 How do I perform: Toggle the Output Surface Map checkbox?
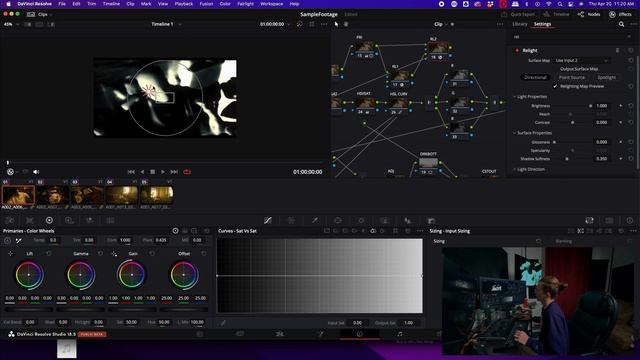coord(555,69)
